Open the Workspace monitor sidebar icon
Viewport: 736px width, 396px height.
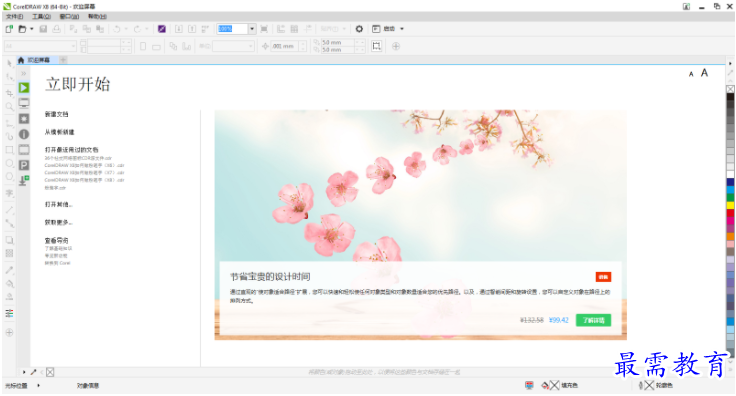pyautogui.click(x=24, y=103)
